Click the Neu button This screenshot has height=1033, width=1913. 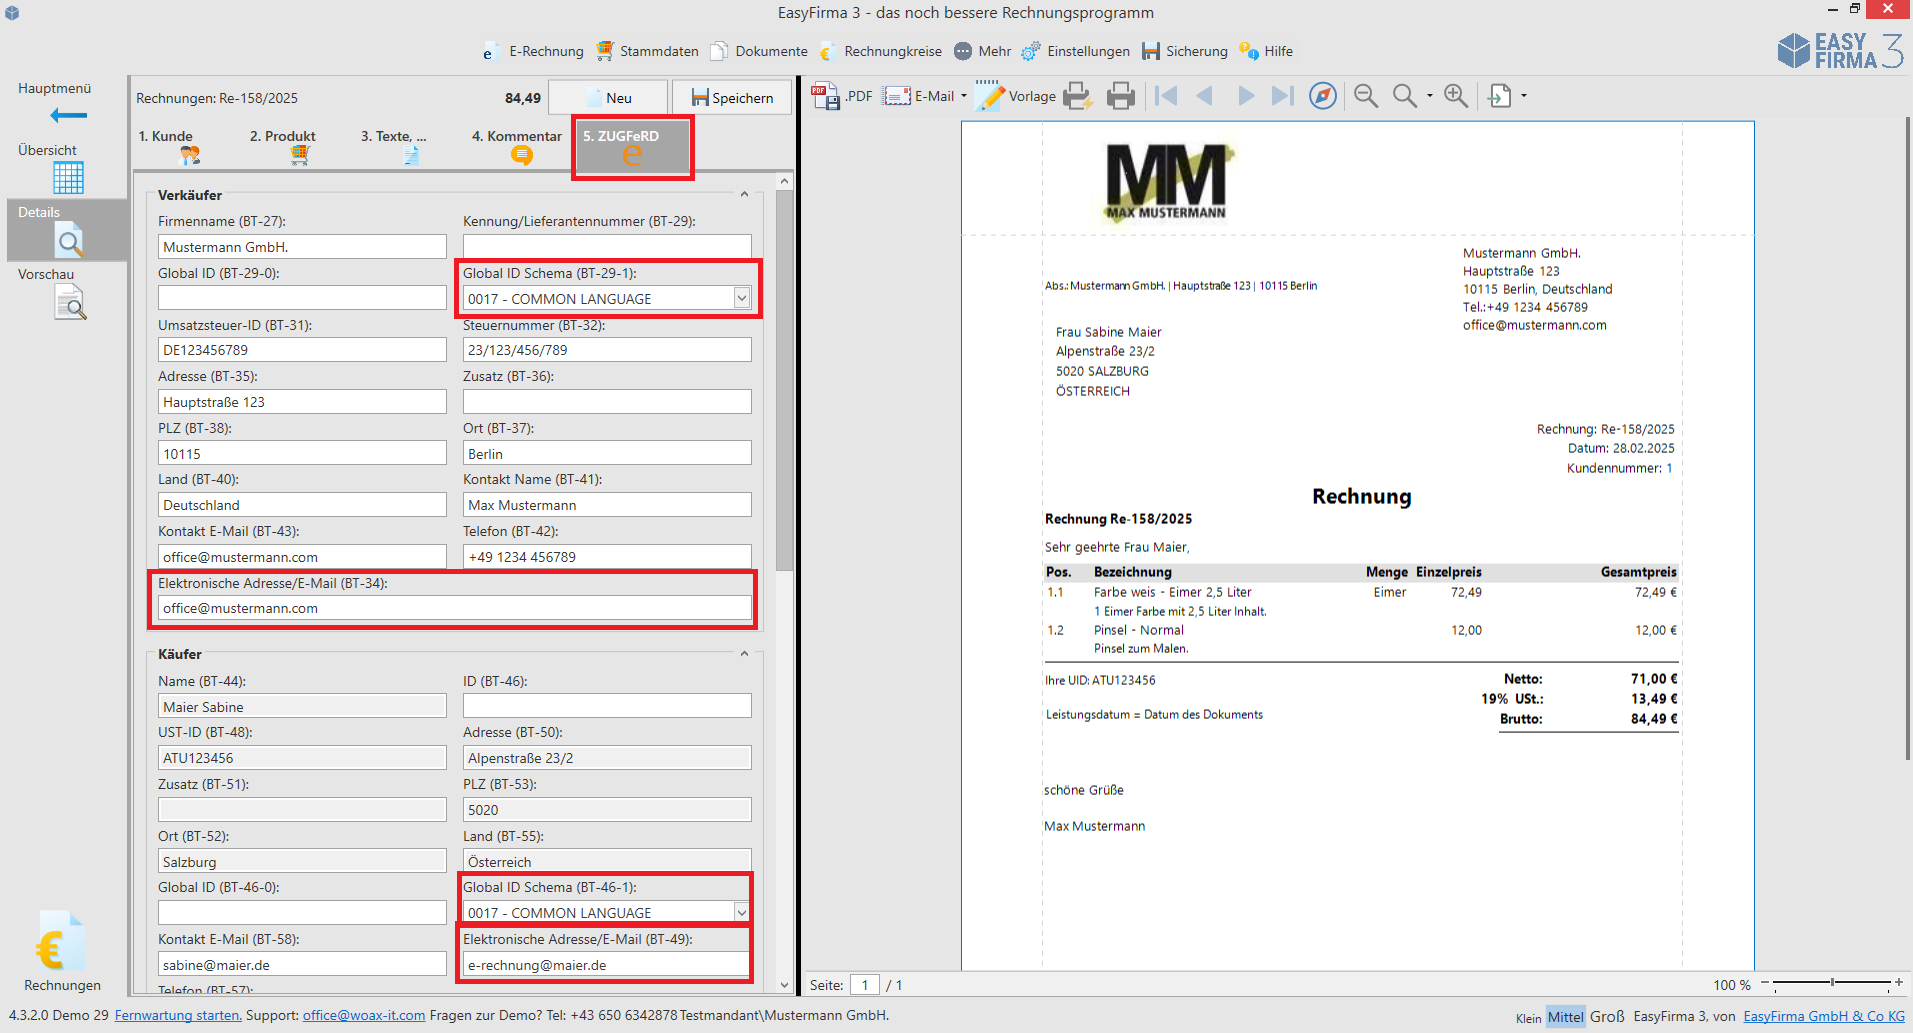(608, 98)
